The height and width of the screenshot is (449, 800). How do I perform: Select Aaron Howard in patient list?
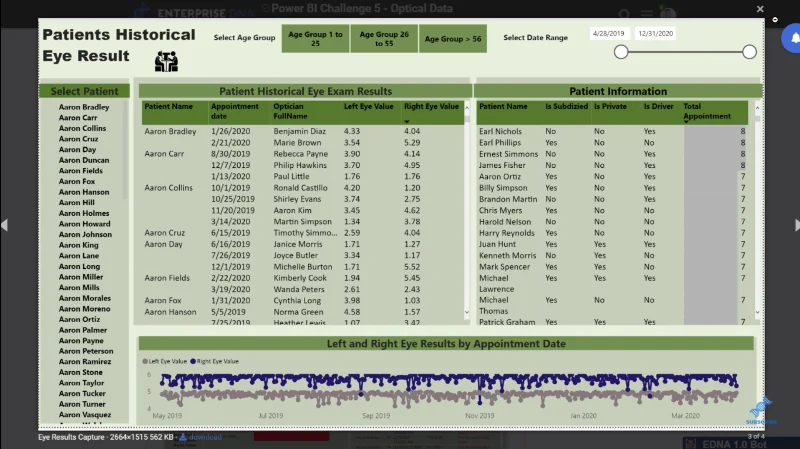[84, 224]
